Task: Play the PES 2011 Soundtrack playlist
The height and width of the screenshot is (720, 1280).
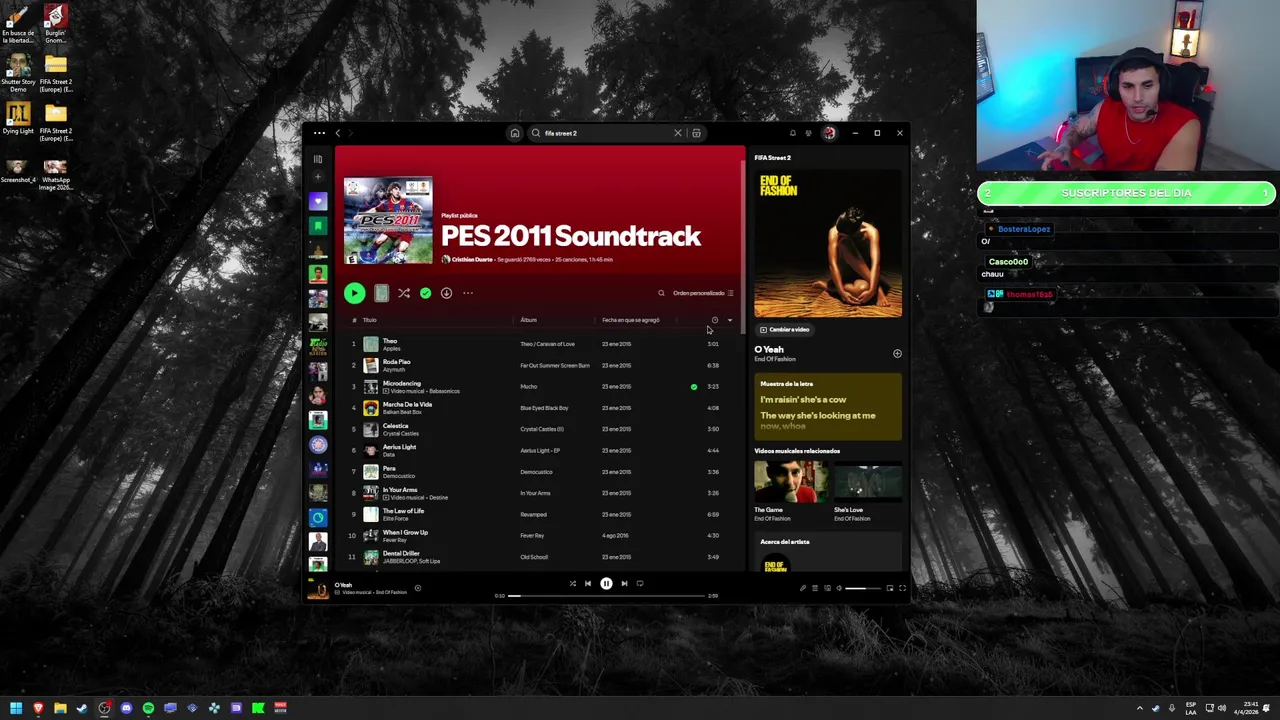Action: 354,293
